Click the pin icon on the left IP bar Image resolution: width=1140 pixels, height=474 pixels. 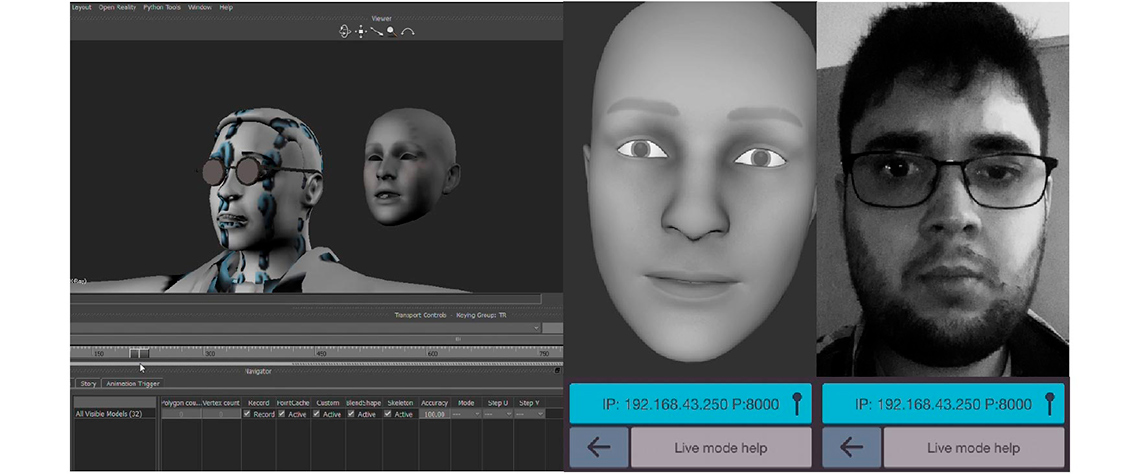796,404
